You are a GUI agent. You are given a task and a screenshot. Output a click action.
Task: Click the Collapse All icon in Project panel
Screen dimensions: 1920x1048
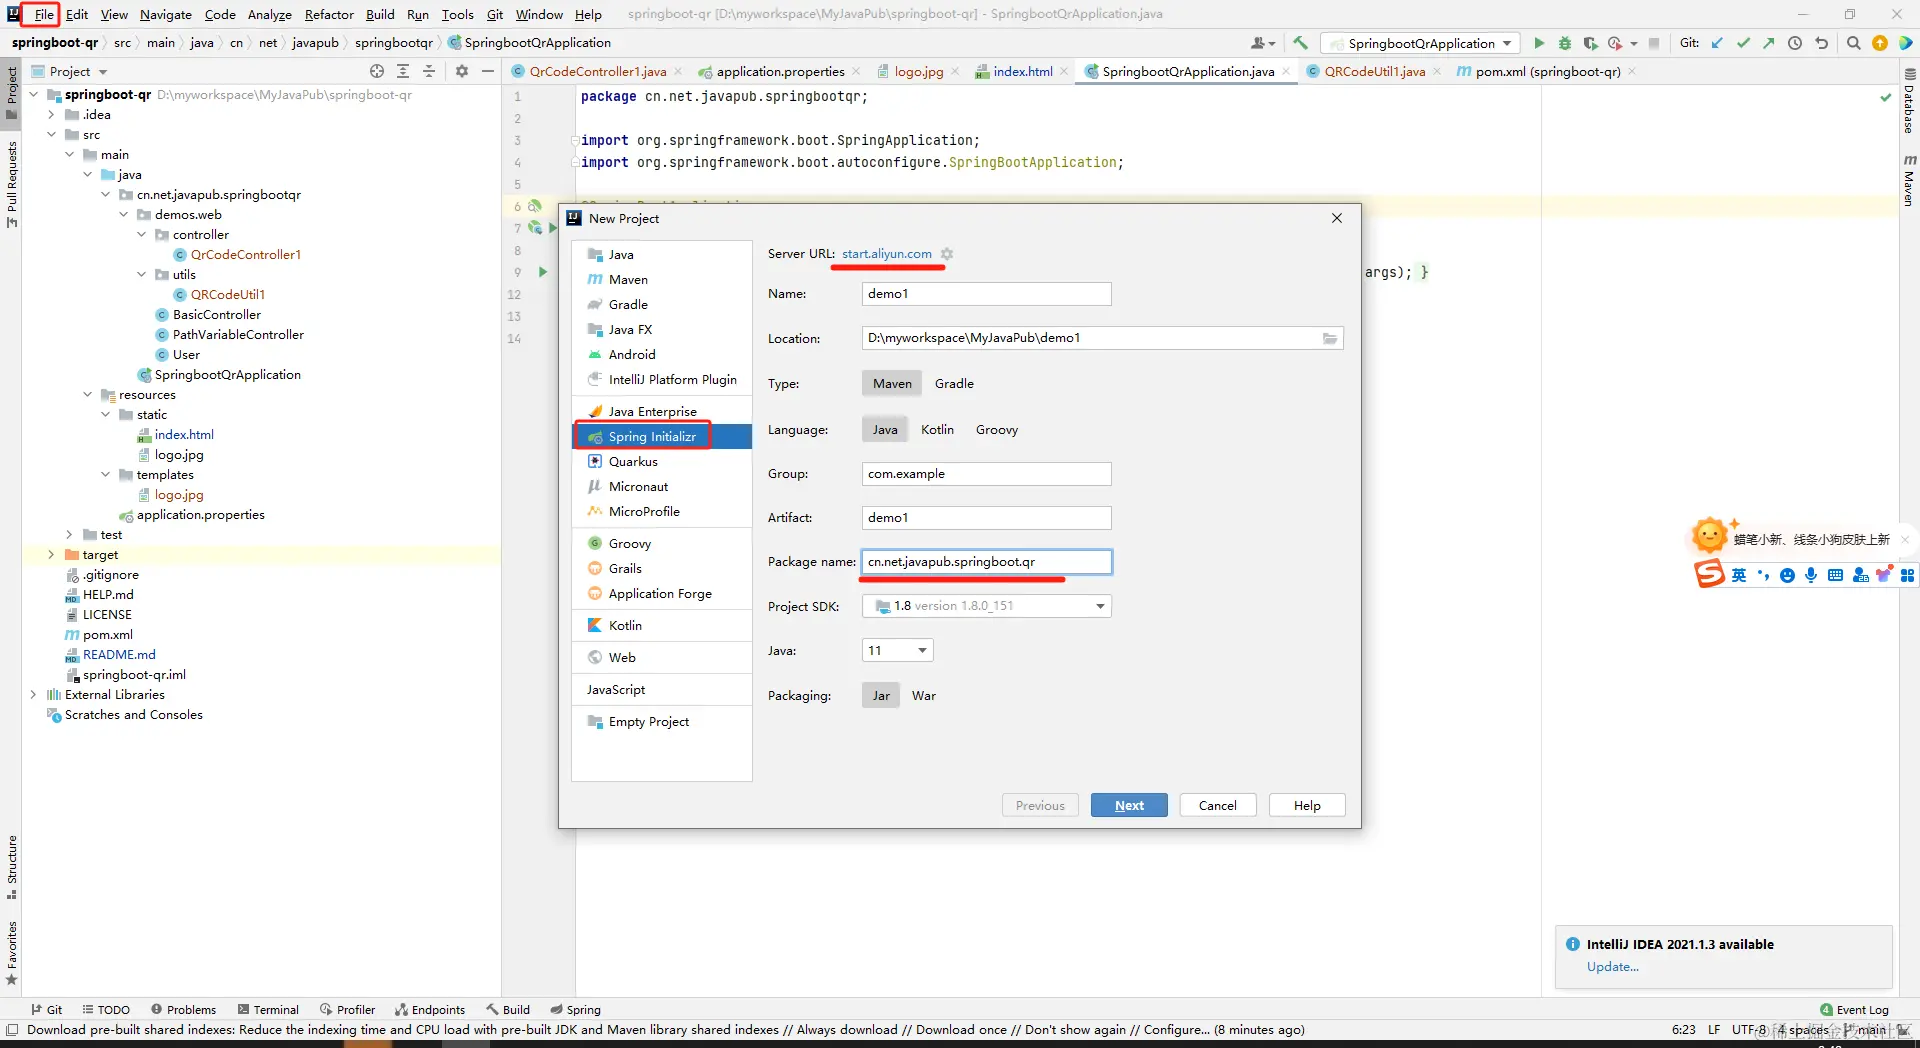coord(429,71)
